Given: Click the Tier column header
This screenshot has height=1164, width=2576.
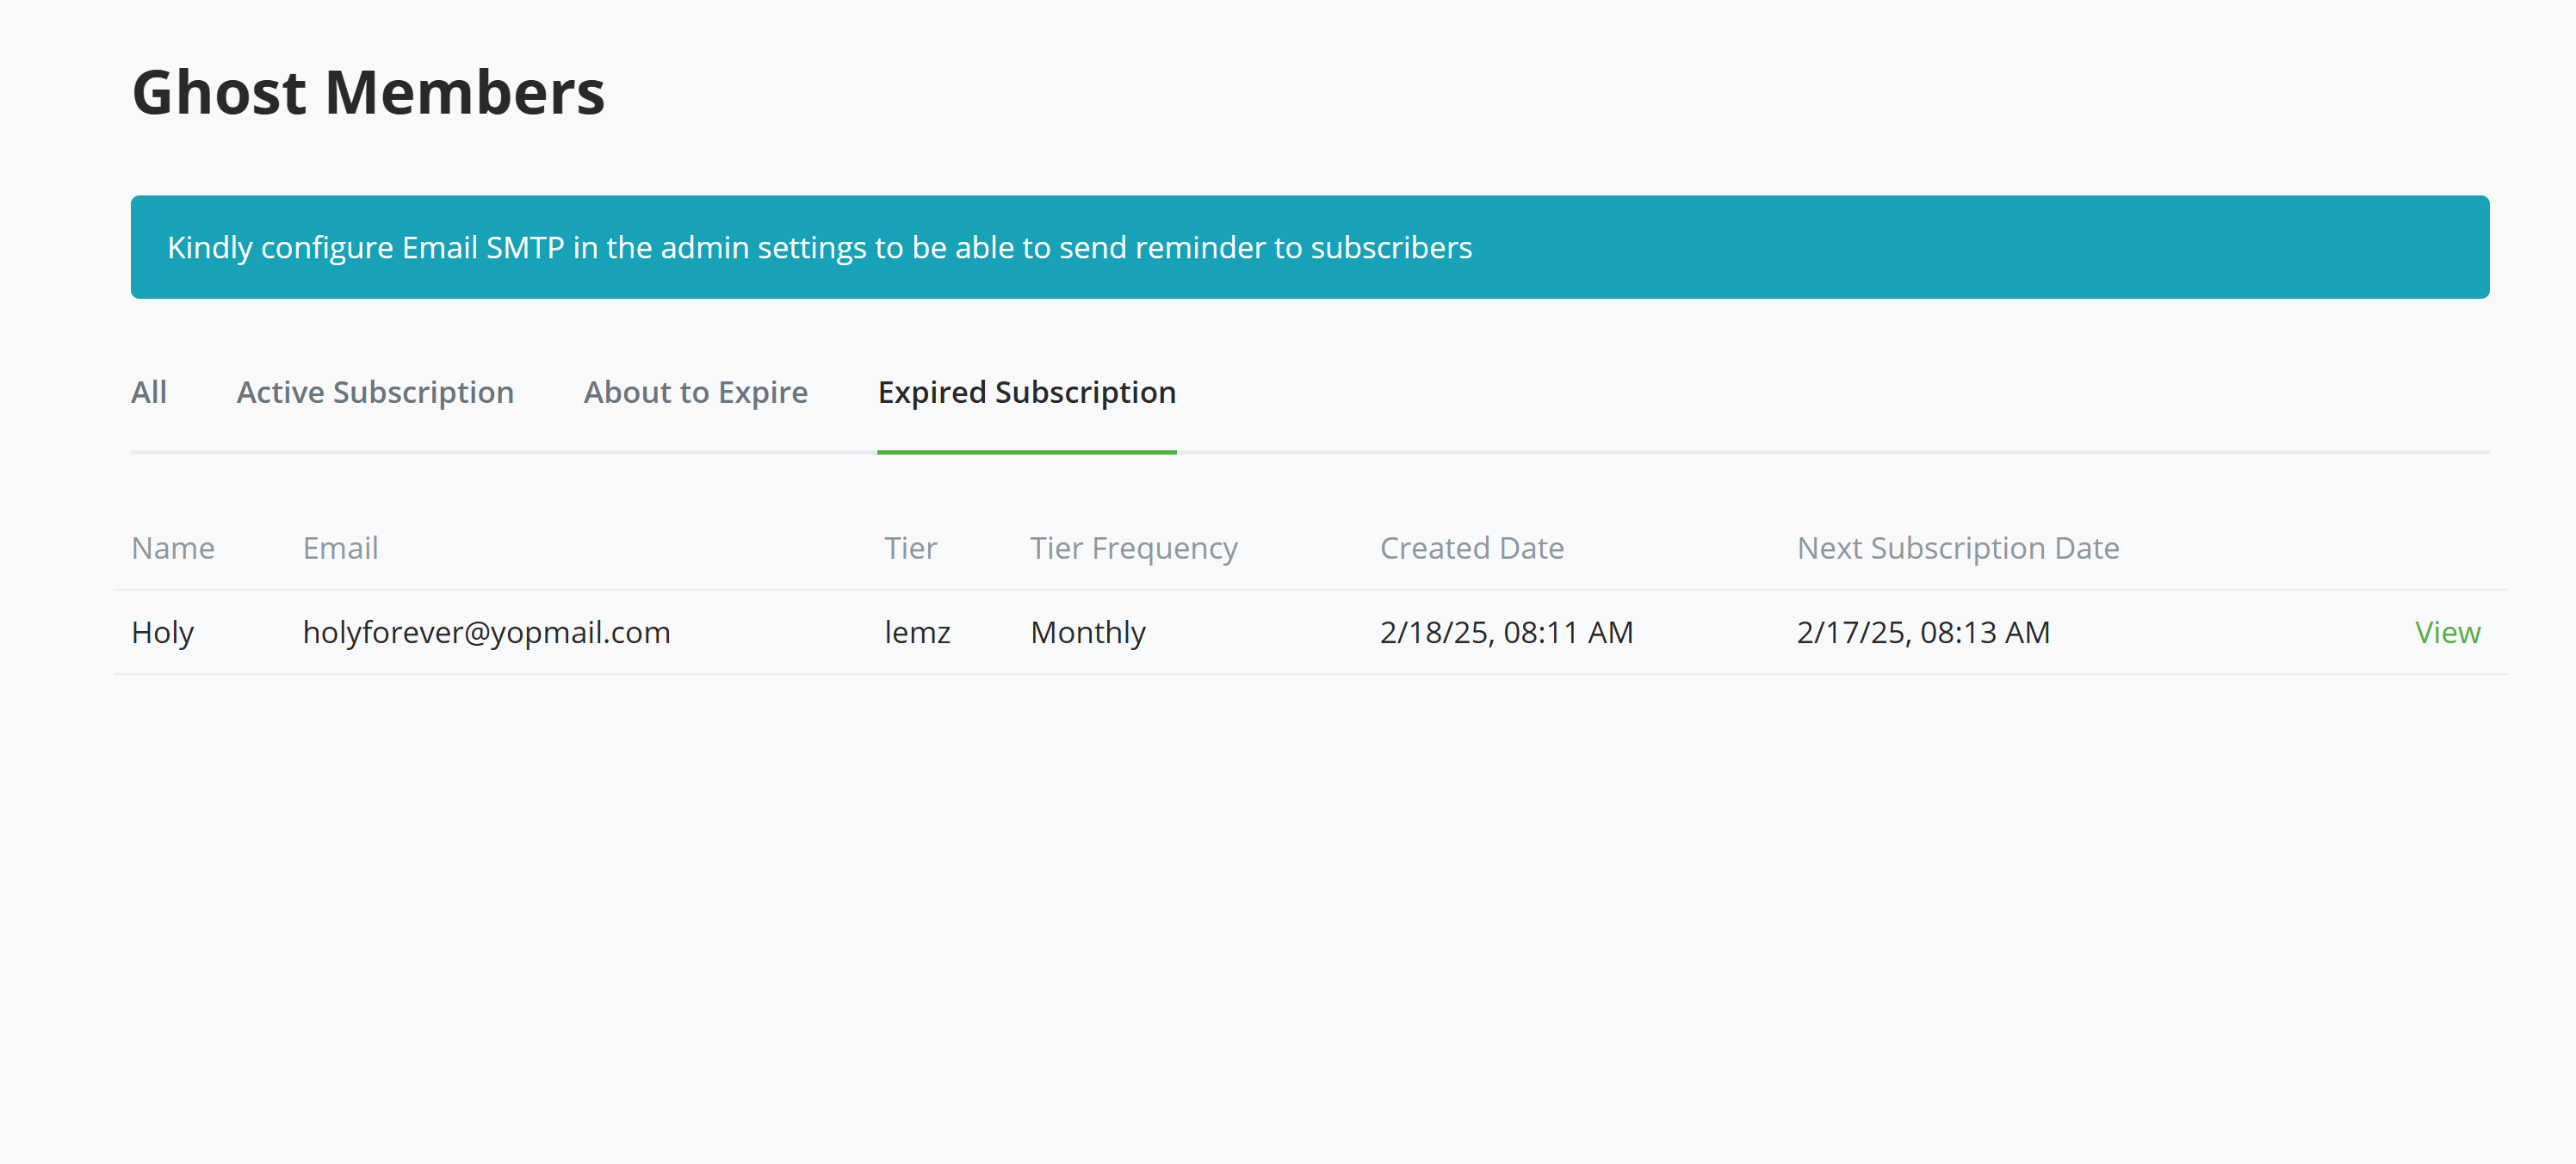Looking at the screenshot, I should point(911,547).
